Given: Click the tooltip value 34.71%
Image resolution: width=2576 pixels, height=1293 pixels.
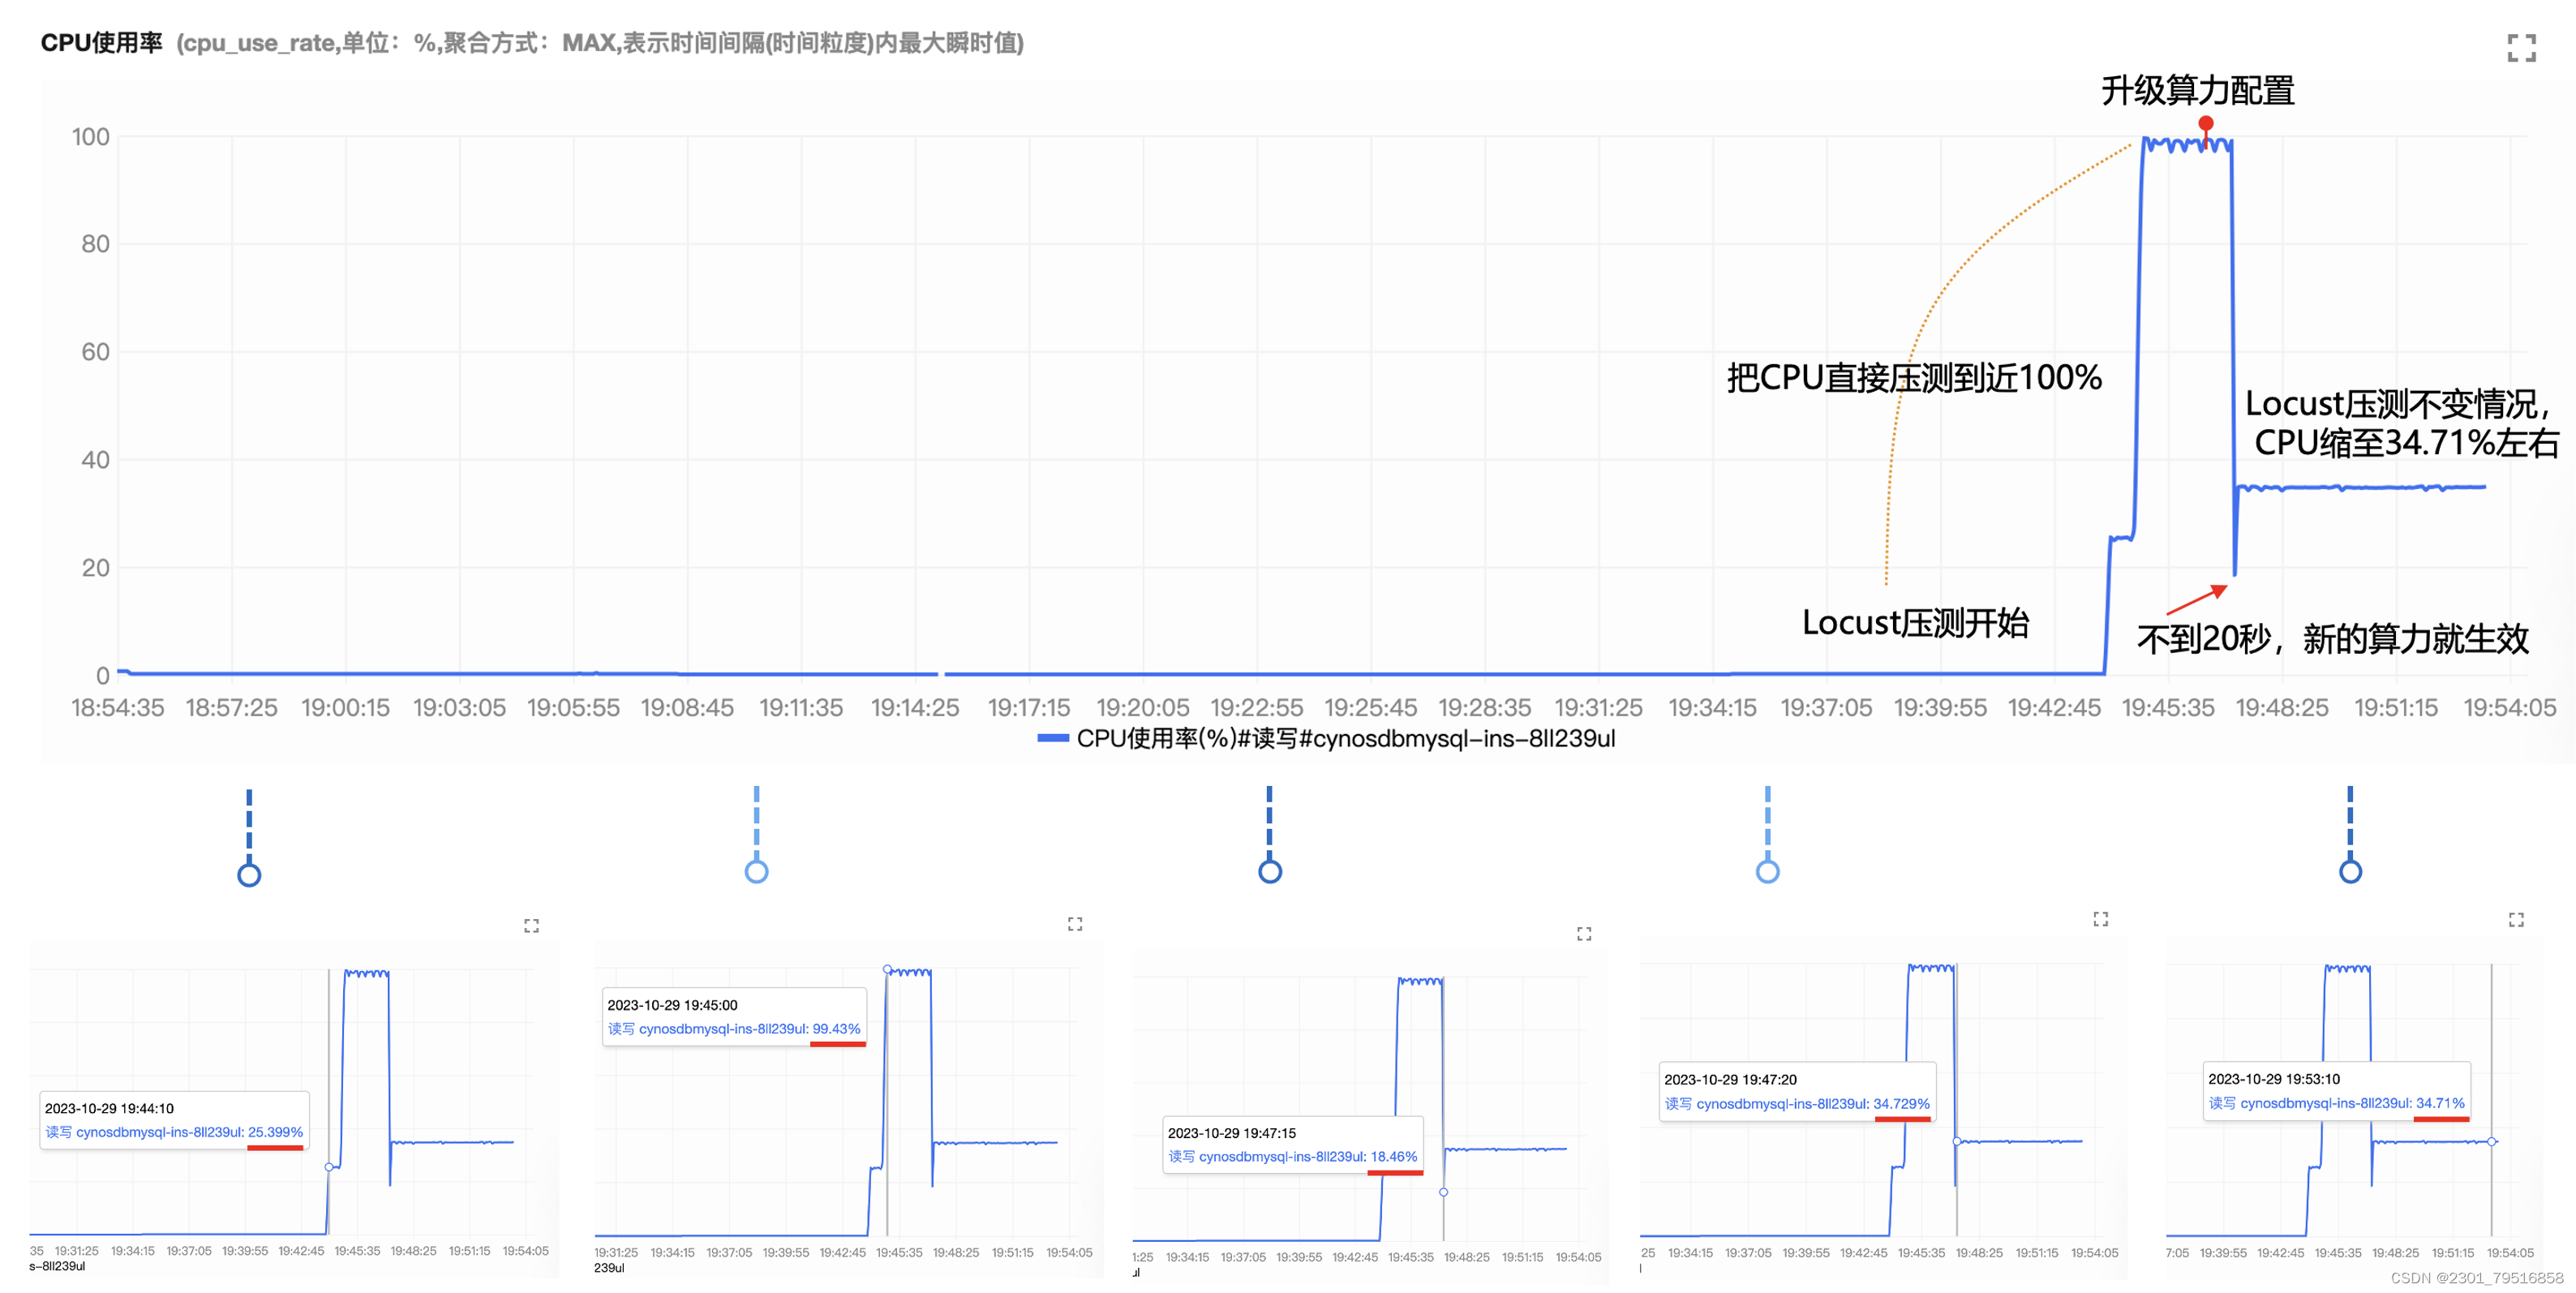Looking at the screenshot, I should [x=2440, y=1103].
